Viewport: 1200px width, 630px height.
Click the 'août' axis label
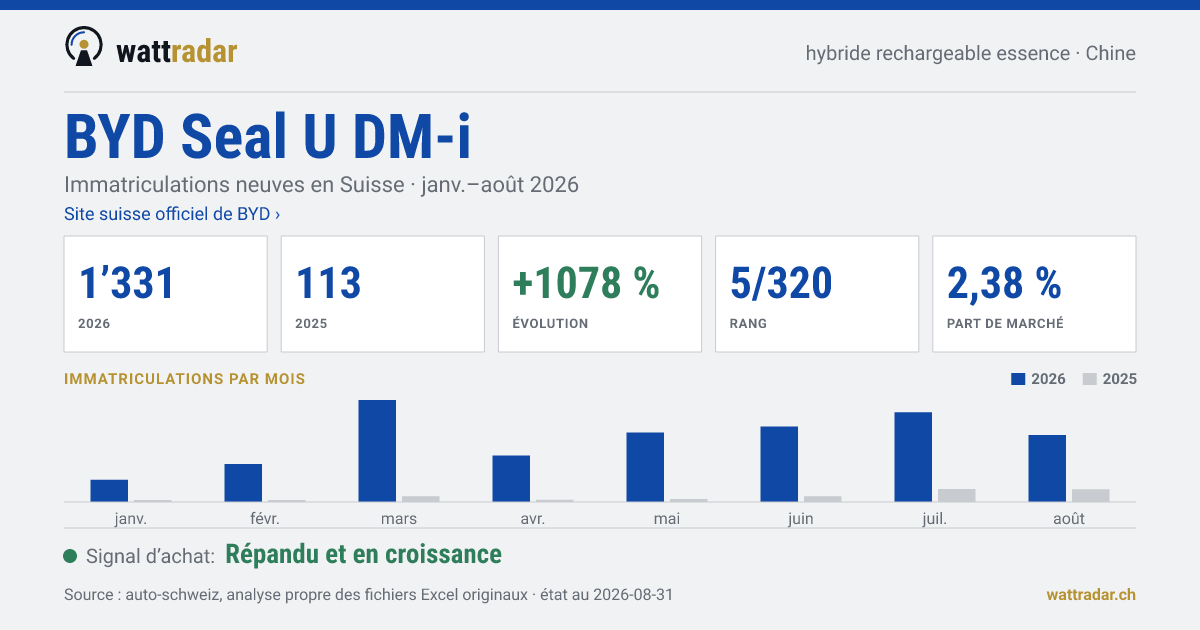pos(1069,518)
